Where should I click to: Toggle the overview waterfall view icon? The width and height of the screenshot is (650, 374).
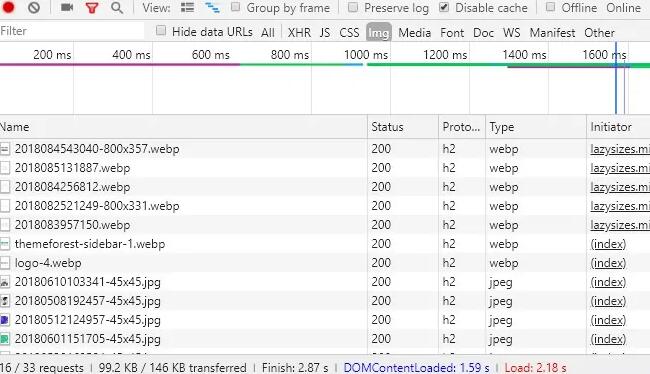click(212, 7)
